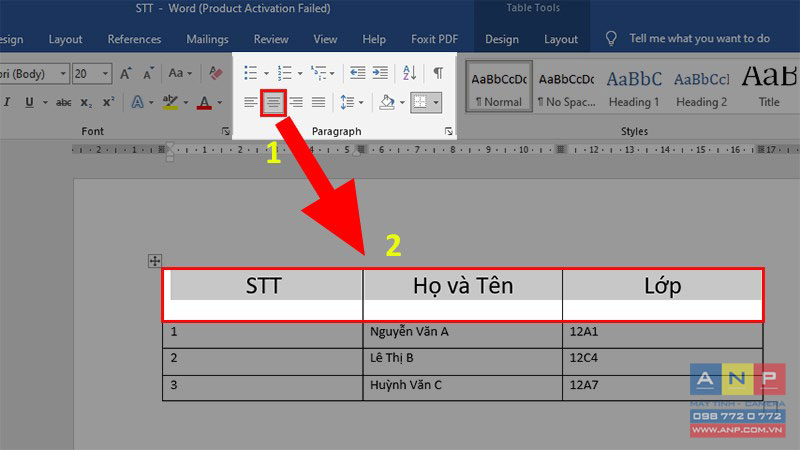Open the Mailings tab
Viewport: 800px width, 450px height.
tap(207, 39)
